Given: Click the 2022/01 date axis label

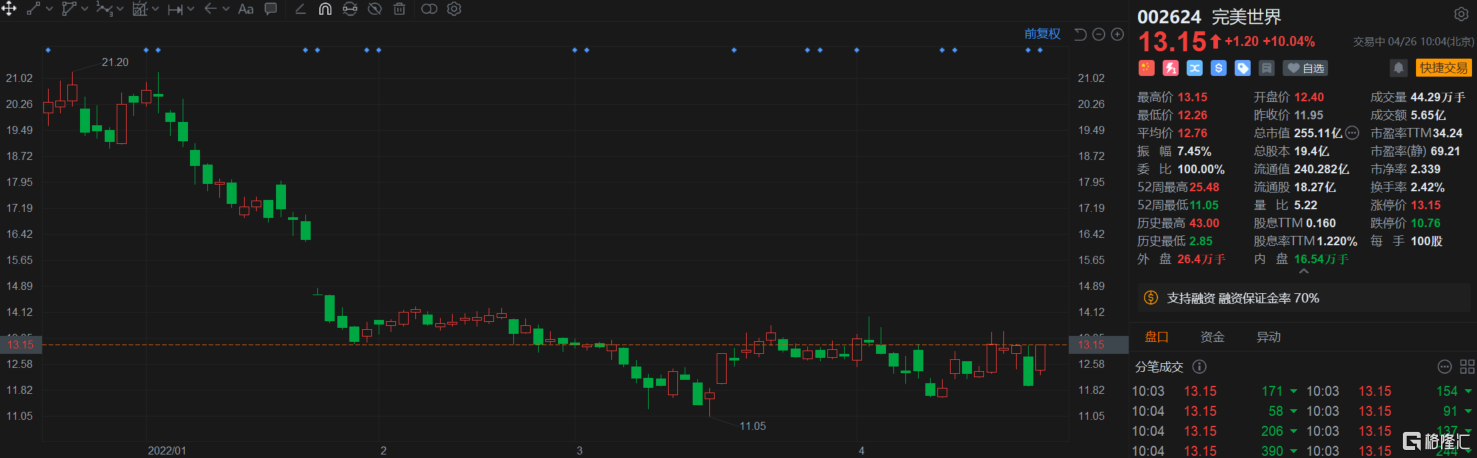Looking at the screenshot, I should 167,450.
